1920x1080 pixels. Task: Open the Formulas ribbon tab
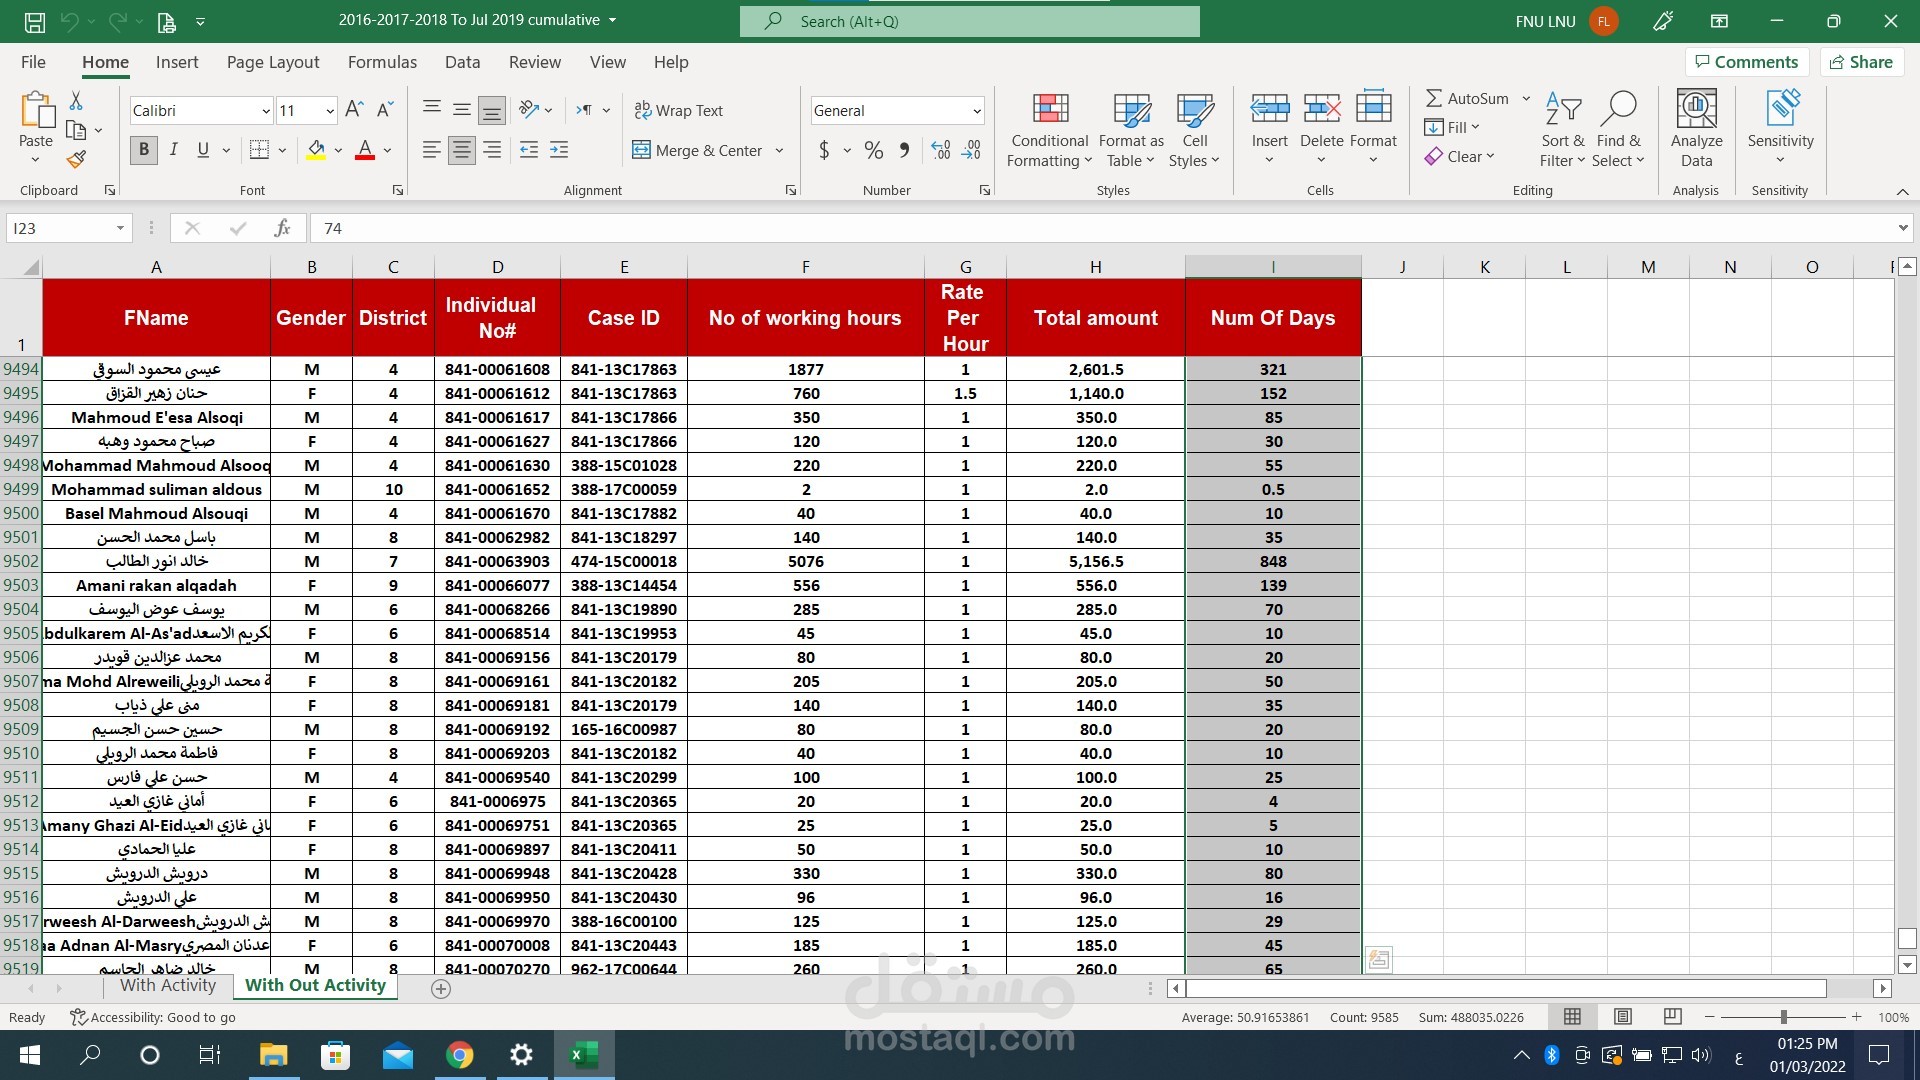pyautogui.click(x=382, y=62)
